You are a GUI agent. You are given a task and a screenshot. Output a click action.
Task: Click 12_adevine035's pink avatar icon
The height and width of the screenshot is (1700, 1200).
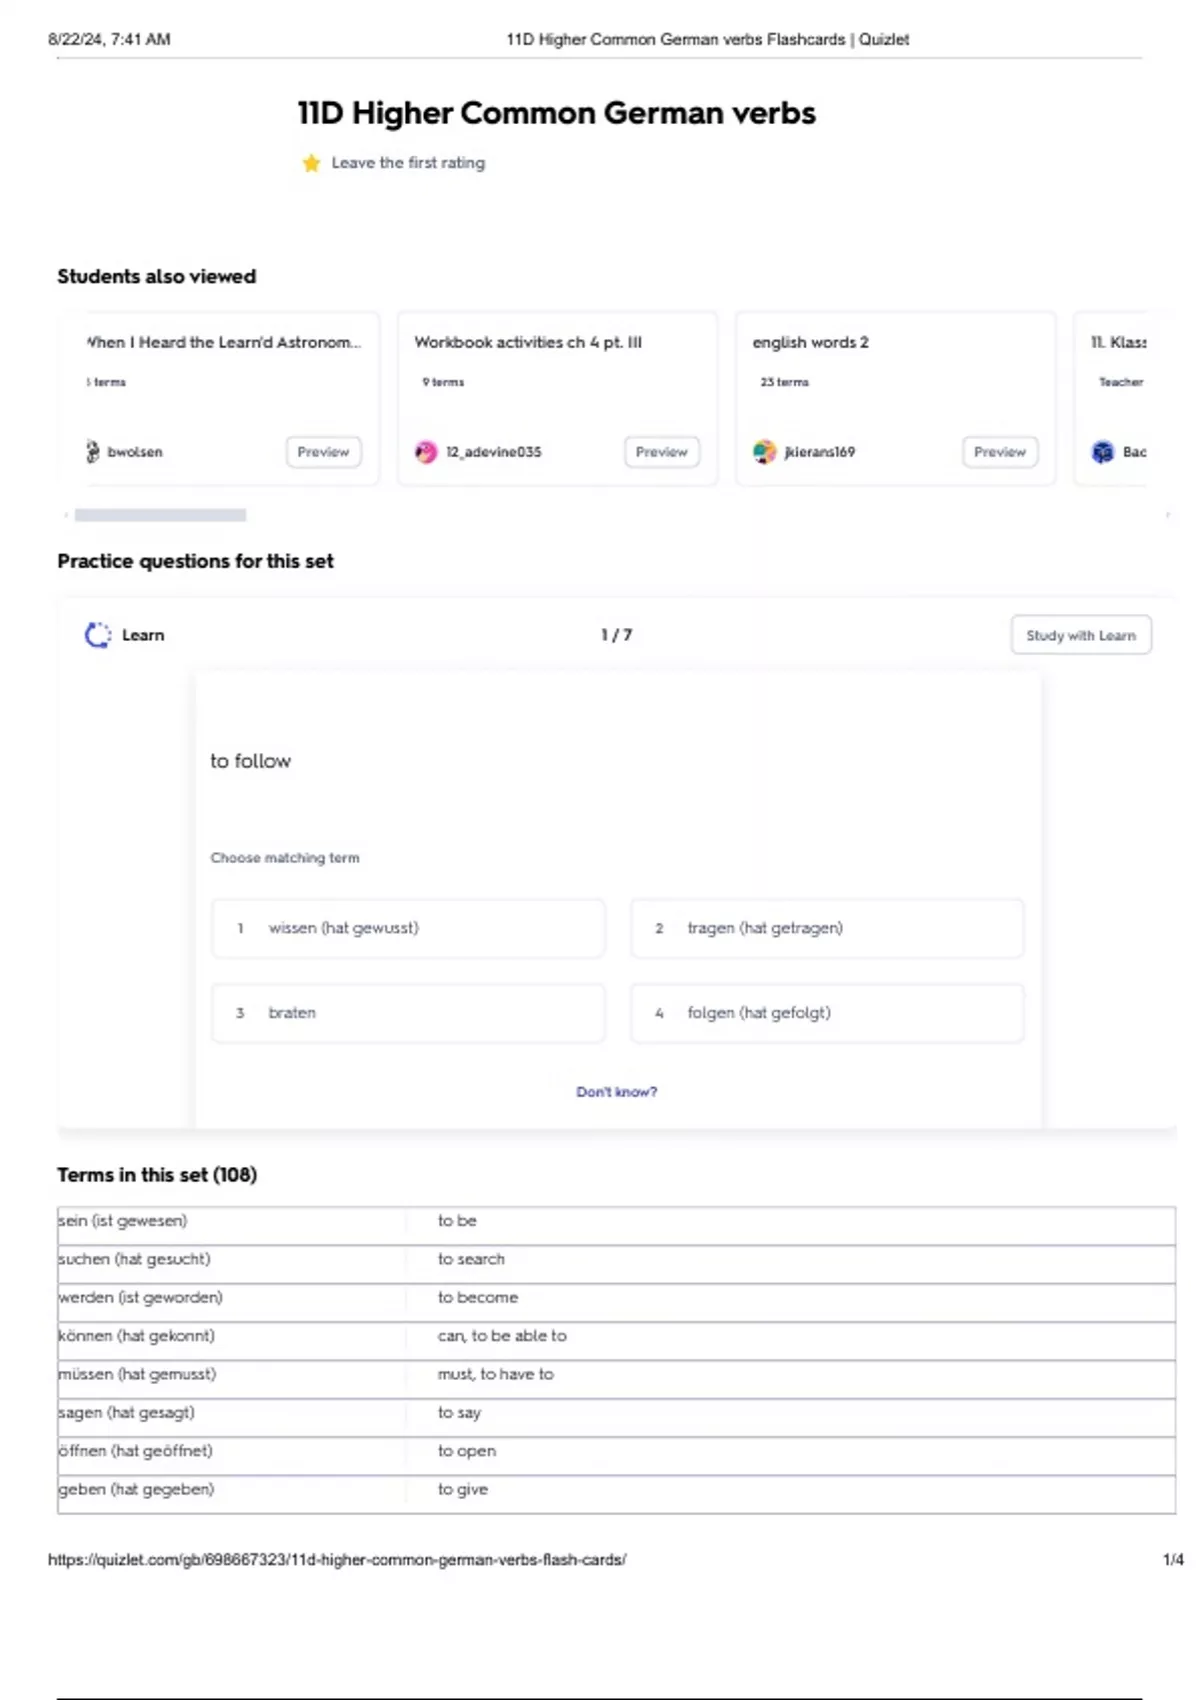pyautogui.click(x=426, y=452)
